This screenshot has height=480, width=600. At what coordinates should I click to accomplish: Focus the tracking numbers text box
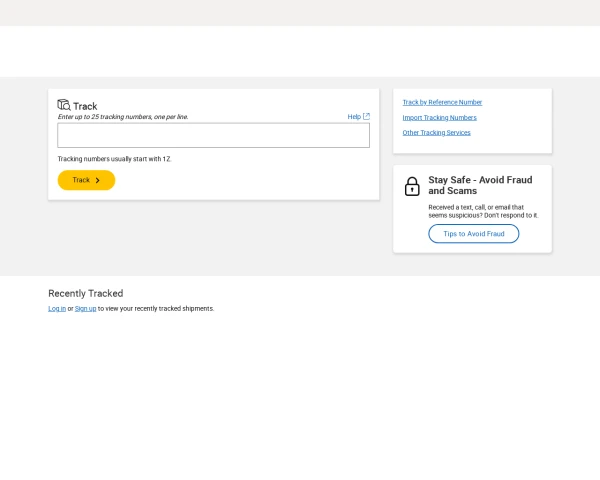213,135
